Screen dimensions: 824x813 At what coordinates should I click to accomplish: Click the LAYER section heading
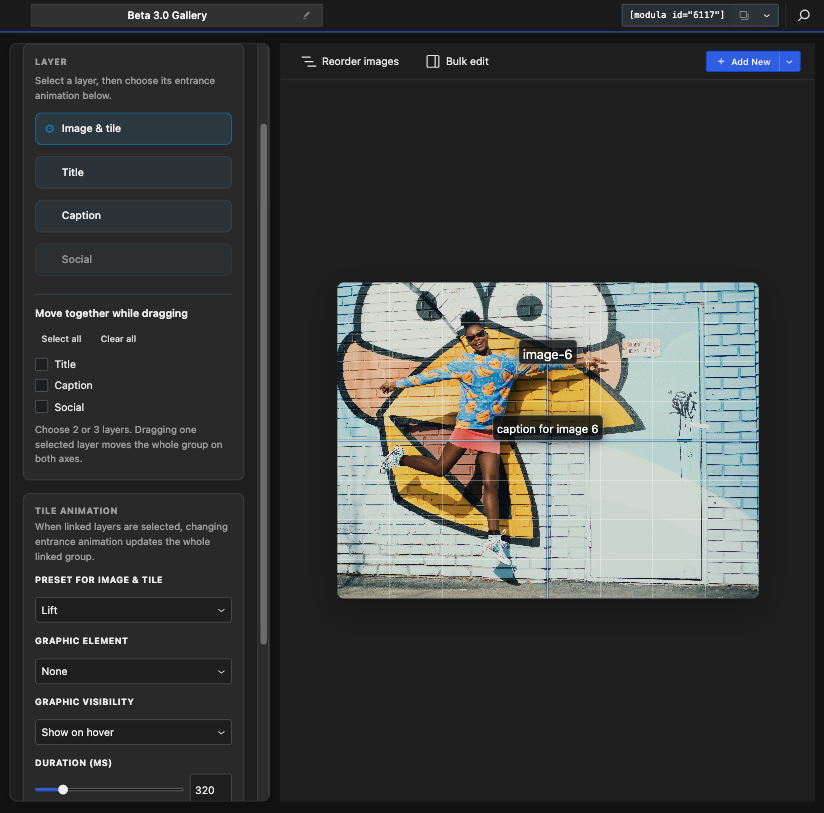(x=51, y=62)
